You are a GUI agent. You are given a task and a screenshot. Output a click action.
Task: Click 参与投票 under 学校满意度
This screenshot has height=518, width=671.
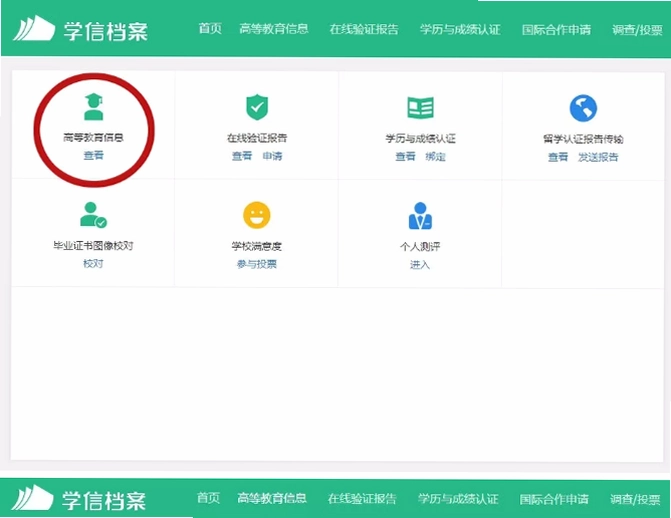257,264
